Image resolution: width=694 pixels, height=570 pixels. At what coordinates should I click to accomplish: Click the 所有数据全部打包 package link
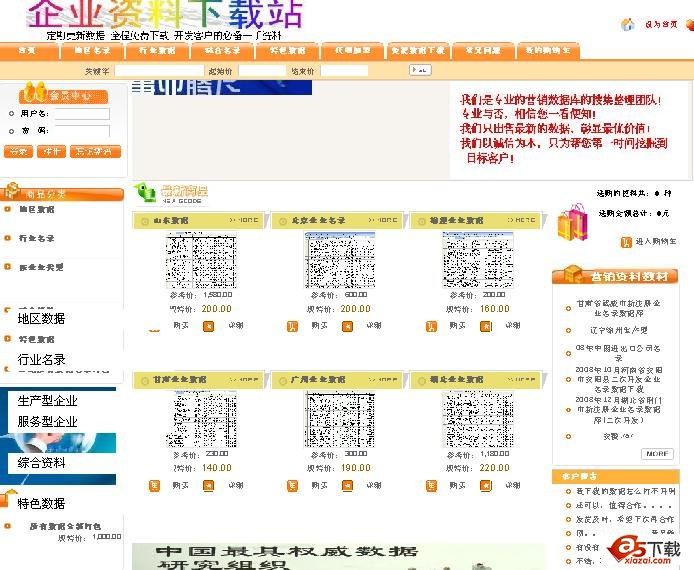[x=65, y=527]
